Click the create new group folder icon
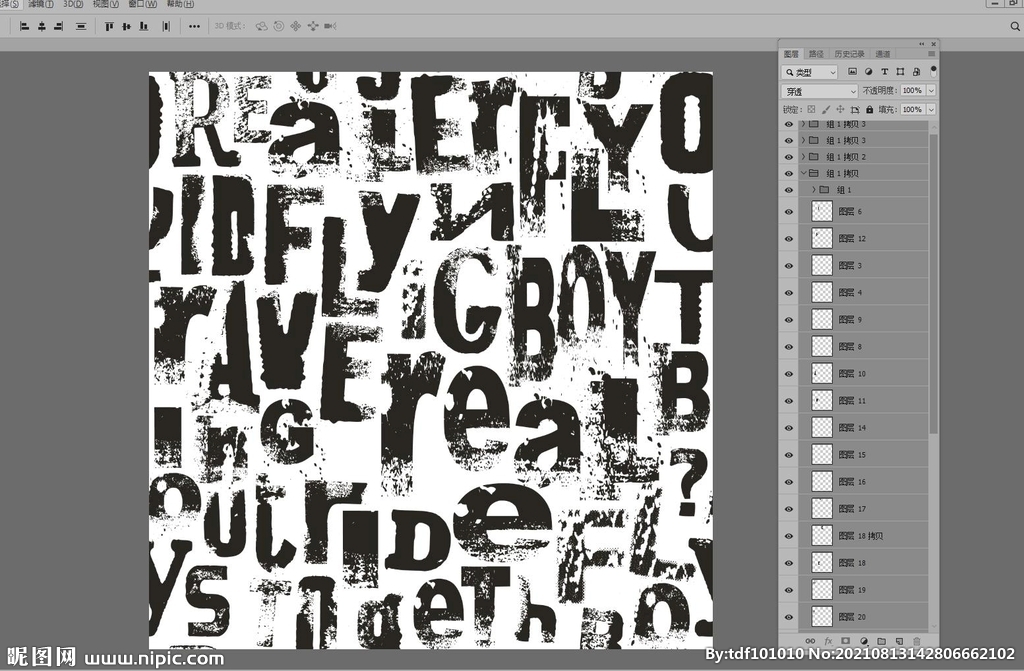 pos(882,642)
